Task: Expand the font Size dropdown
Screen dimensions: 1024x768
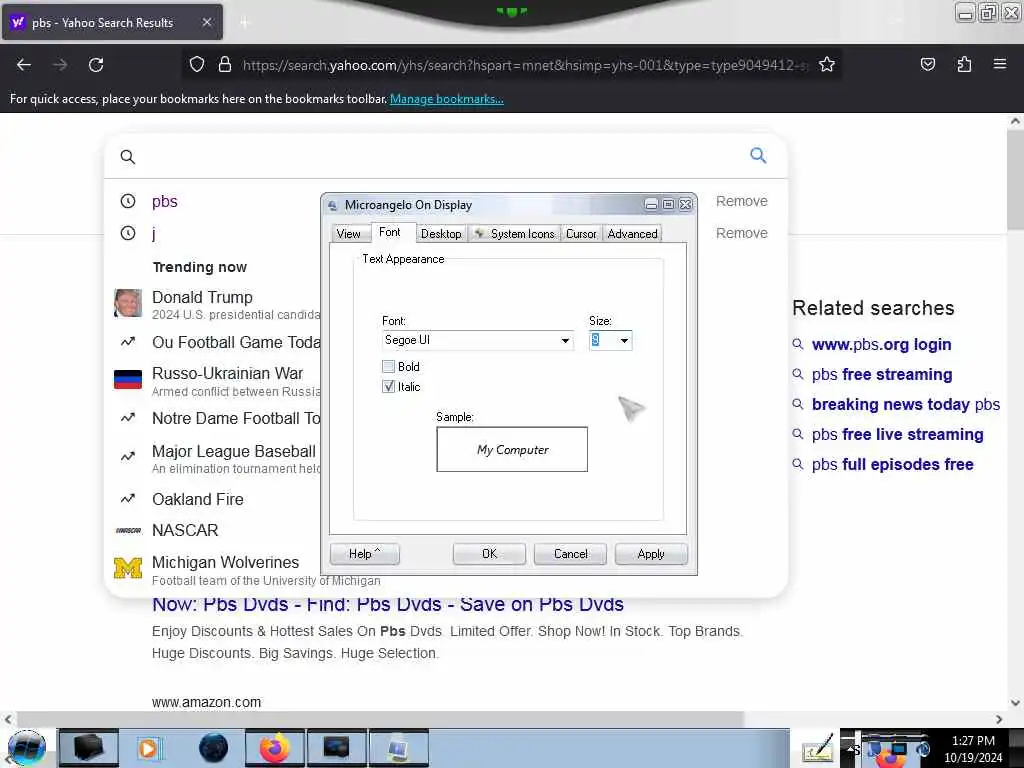Action: coord(624,340)
